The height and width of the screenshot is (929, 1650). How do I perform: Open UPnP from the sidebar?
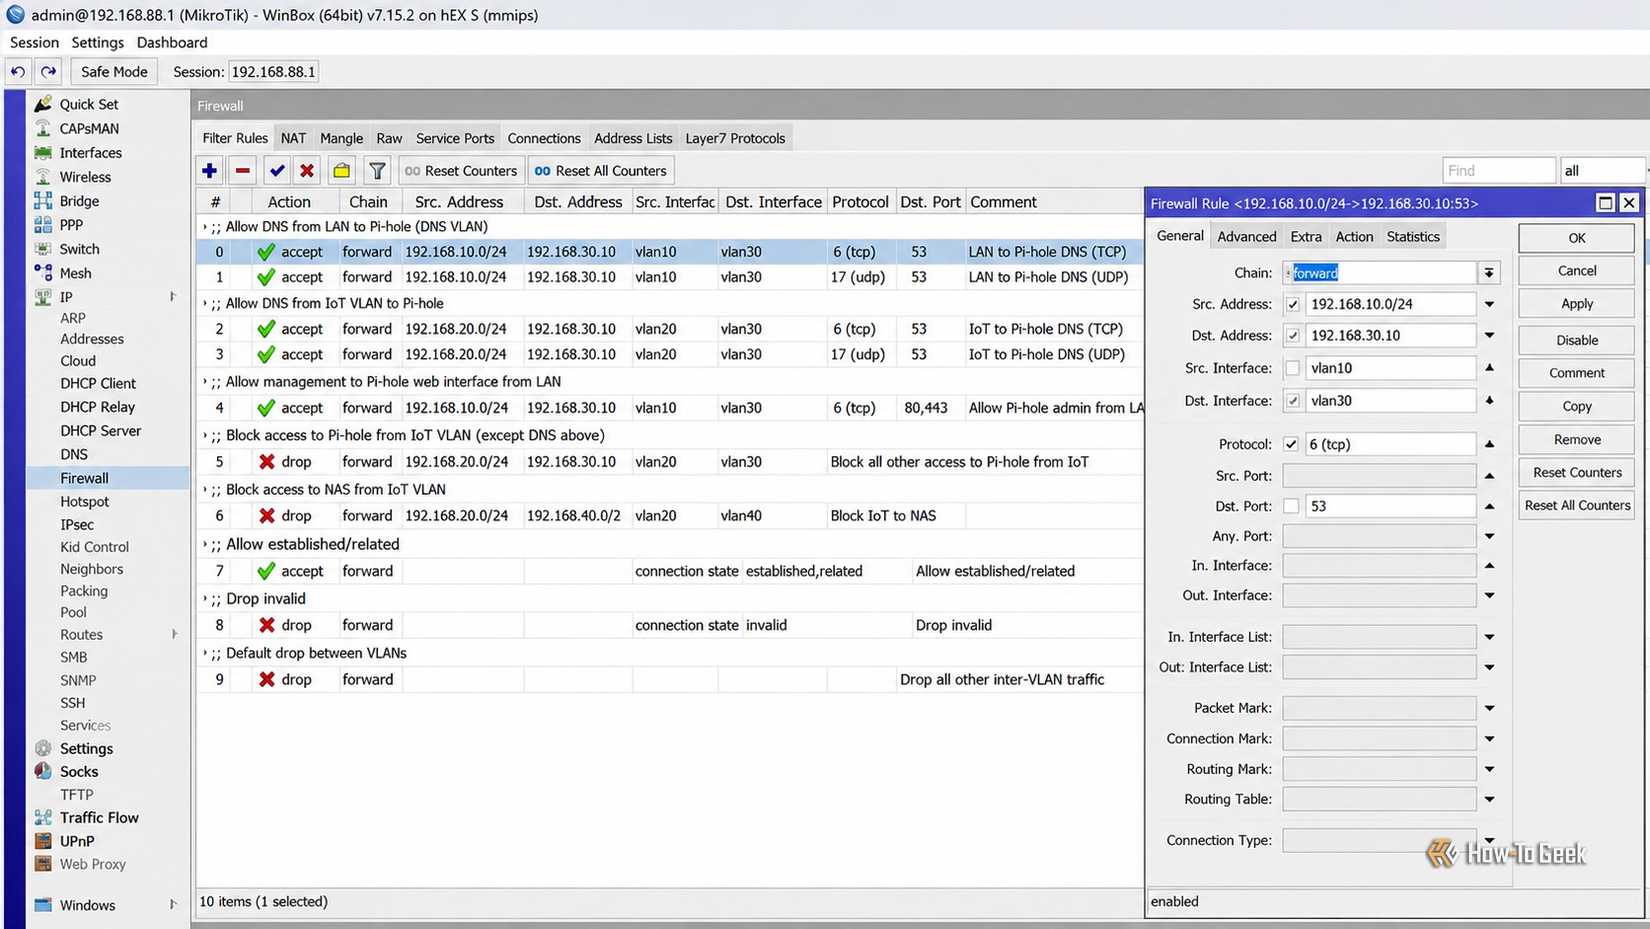pos(77,841)
